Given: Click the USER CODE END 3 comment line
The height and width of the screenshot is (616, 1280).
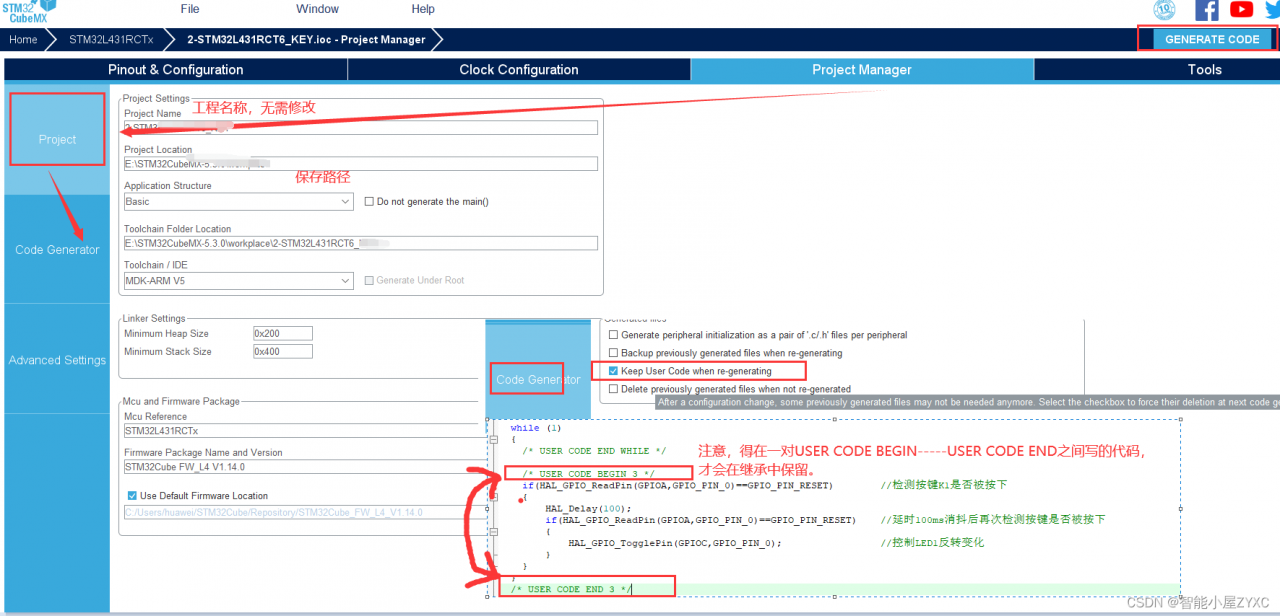Looking at the screenshot, I should pos(570,590).
